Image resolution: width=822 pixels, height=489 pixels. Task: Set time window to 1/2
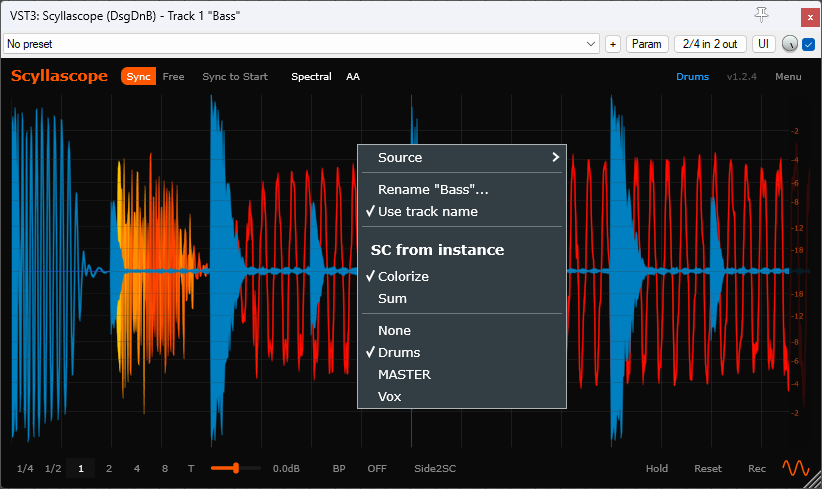(53, 469)
